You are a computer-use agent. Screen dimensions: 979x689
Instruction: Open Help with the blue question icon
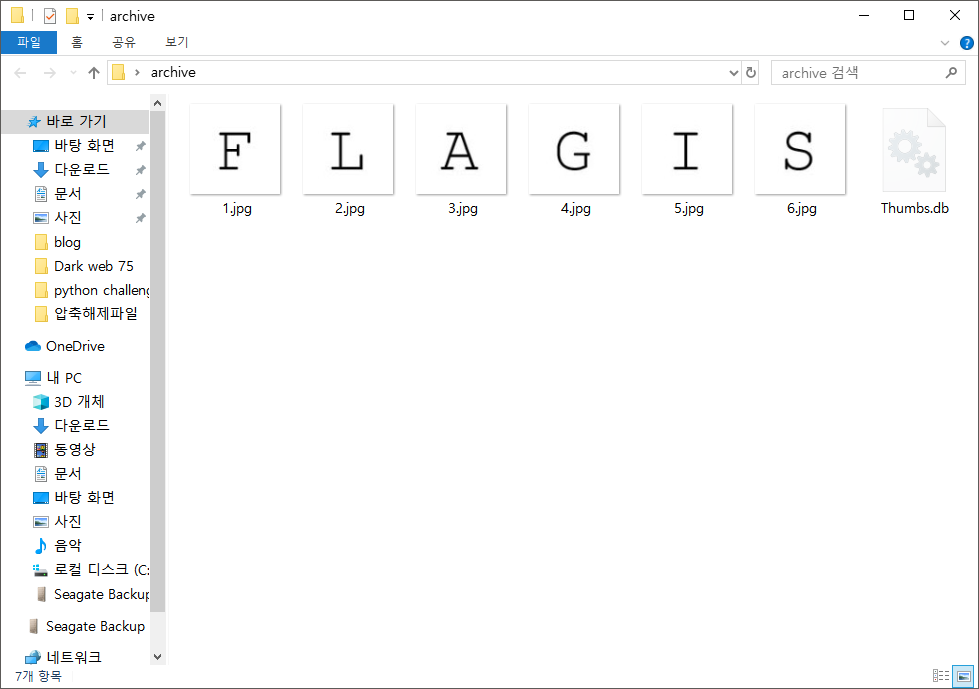coord(967,43)
